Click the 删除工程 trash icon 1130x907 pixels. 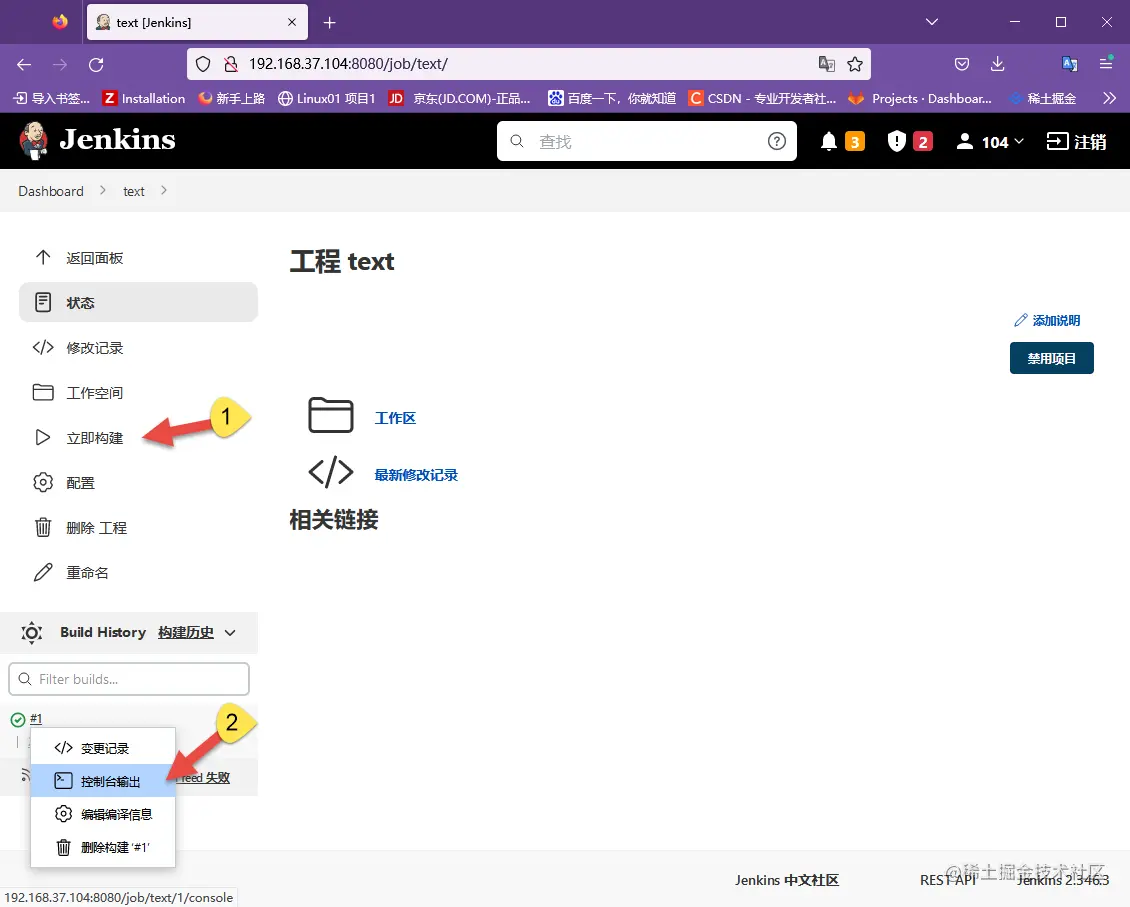[x=42, y=527]
